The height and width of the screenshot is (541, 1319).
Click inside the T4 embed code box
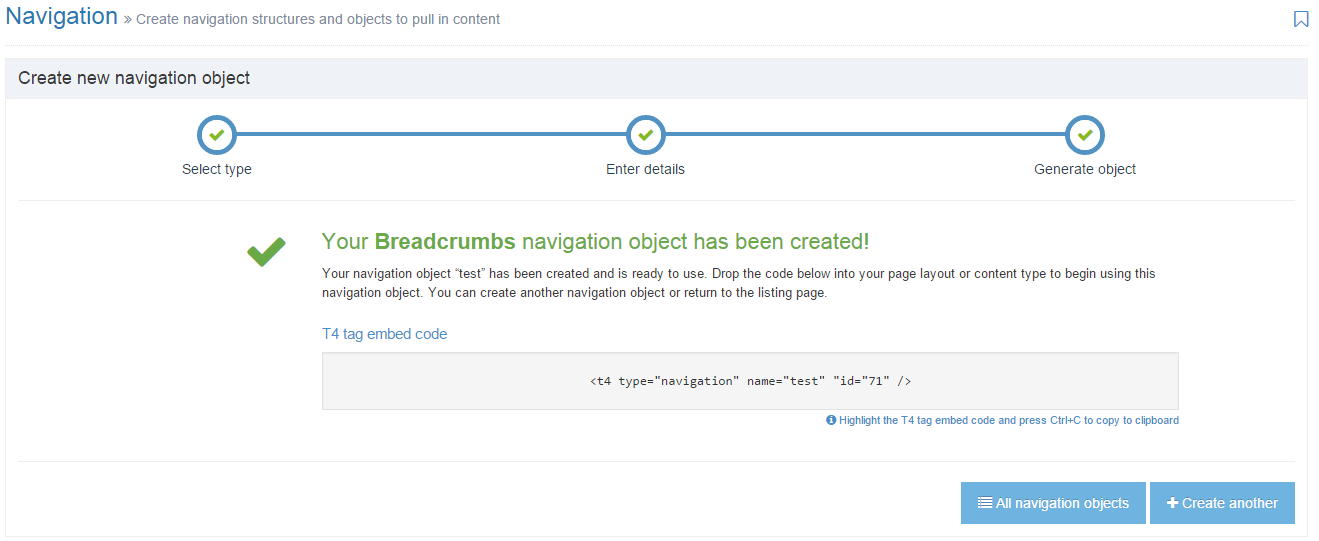750,381
